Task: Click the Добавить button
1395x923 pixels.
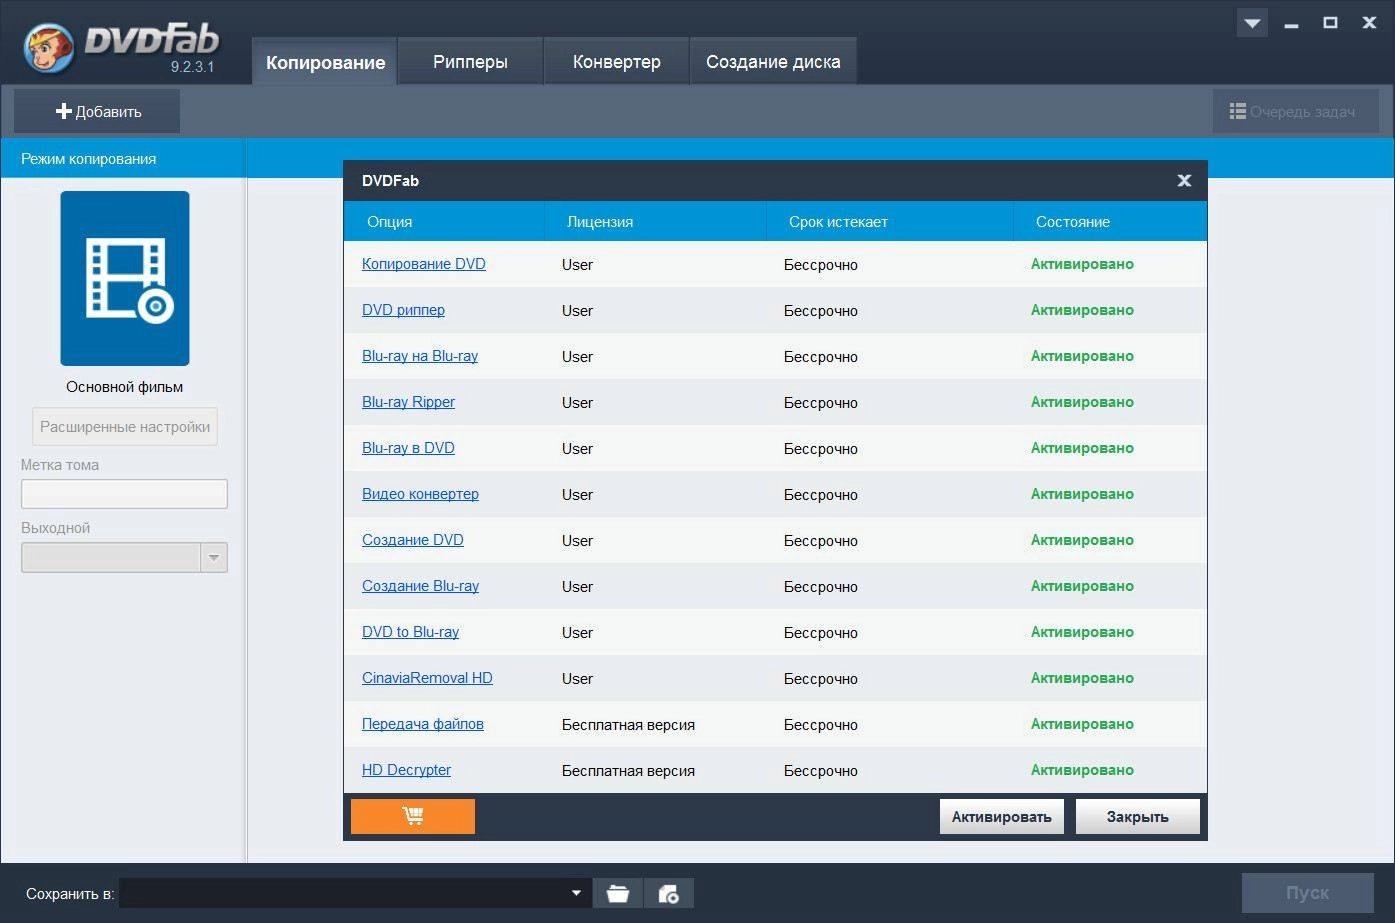Action: click(97, 111)
